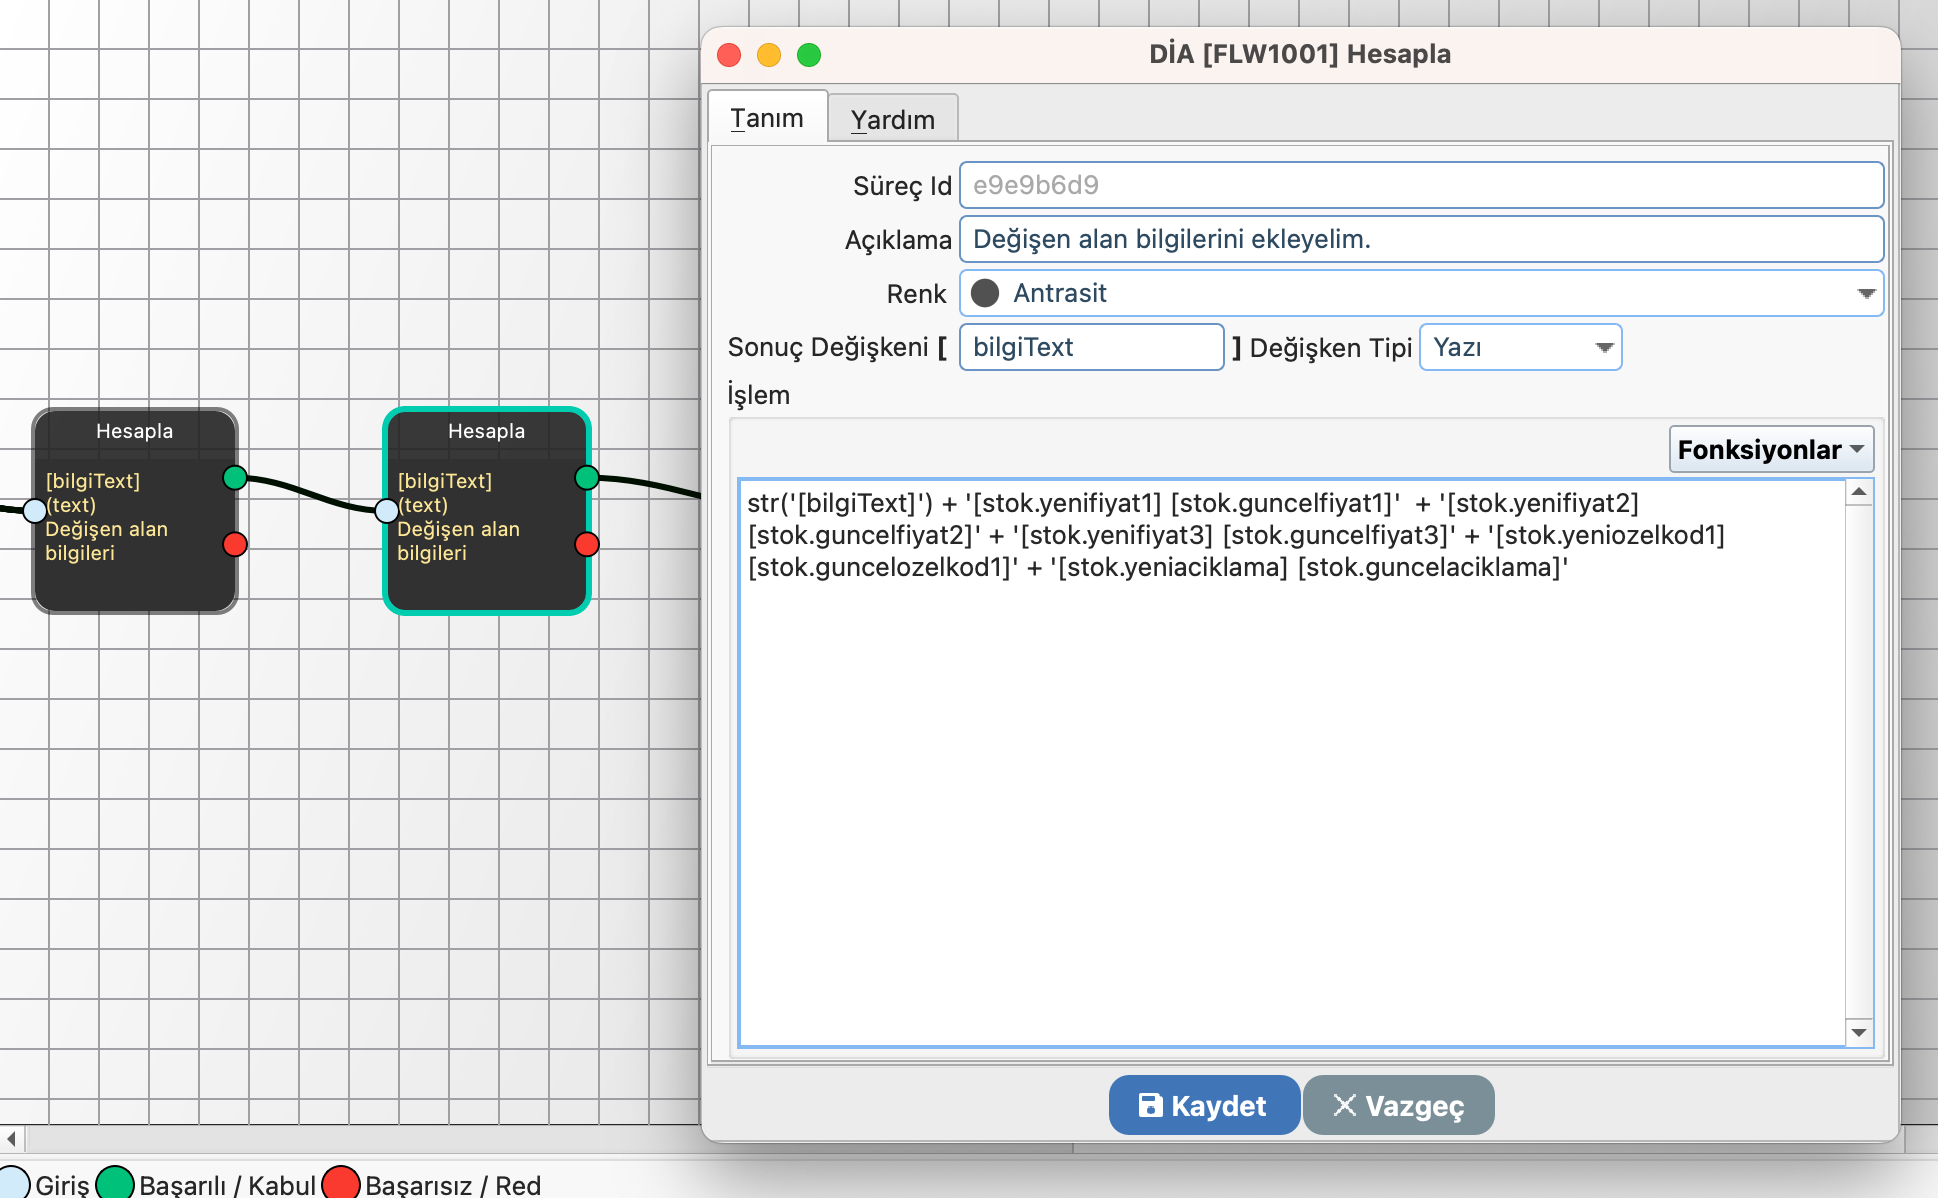Screen dimensions: 1938x1198
Task: Open the Fonksiyonlar dropdown
Action: coord(1770,449)
